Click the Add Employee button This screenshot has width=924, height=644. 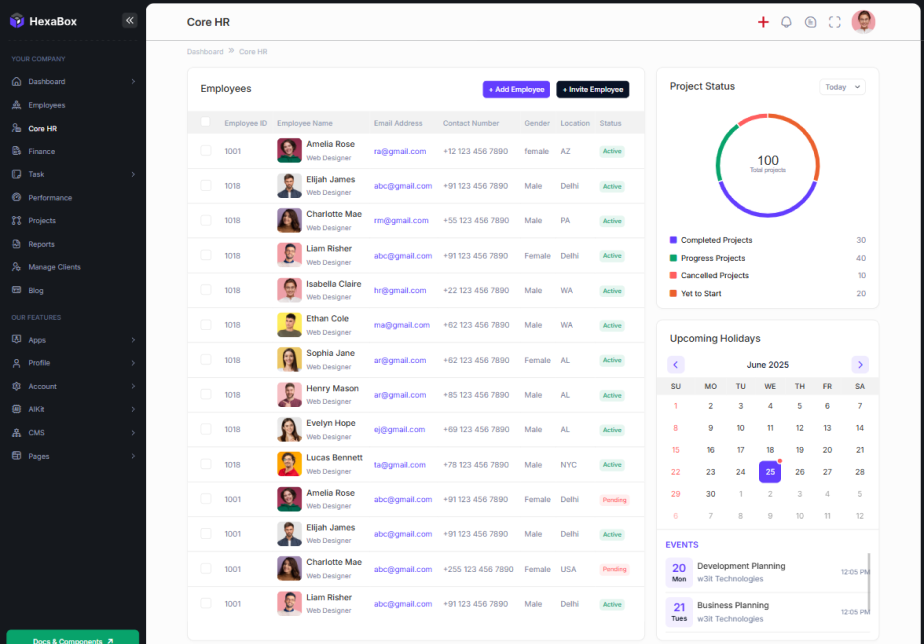pos(516,89)
